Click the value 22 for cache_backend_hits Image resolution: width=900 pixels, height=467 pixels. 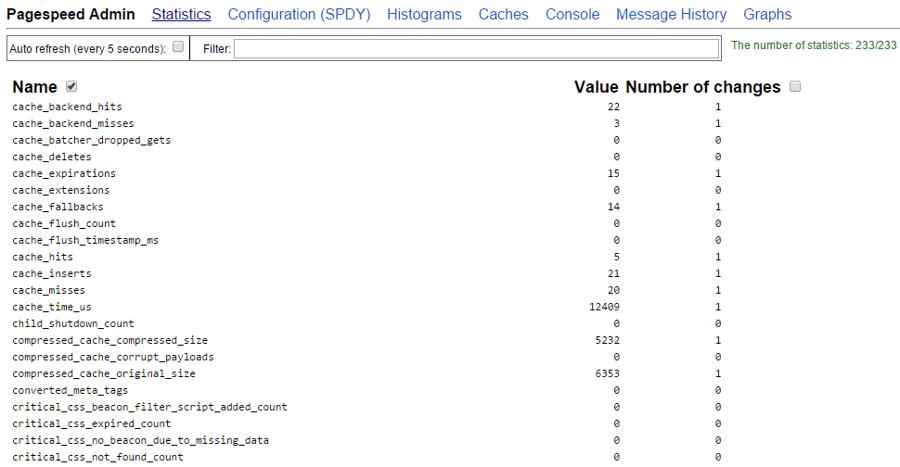(x=614, y=107)
